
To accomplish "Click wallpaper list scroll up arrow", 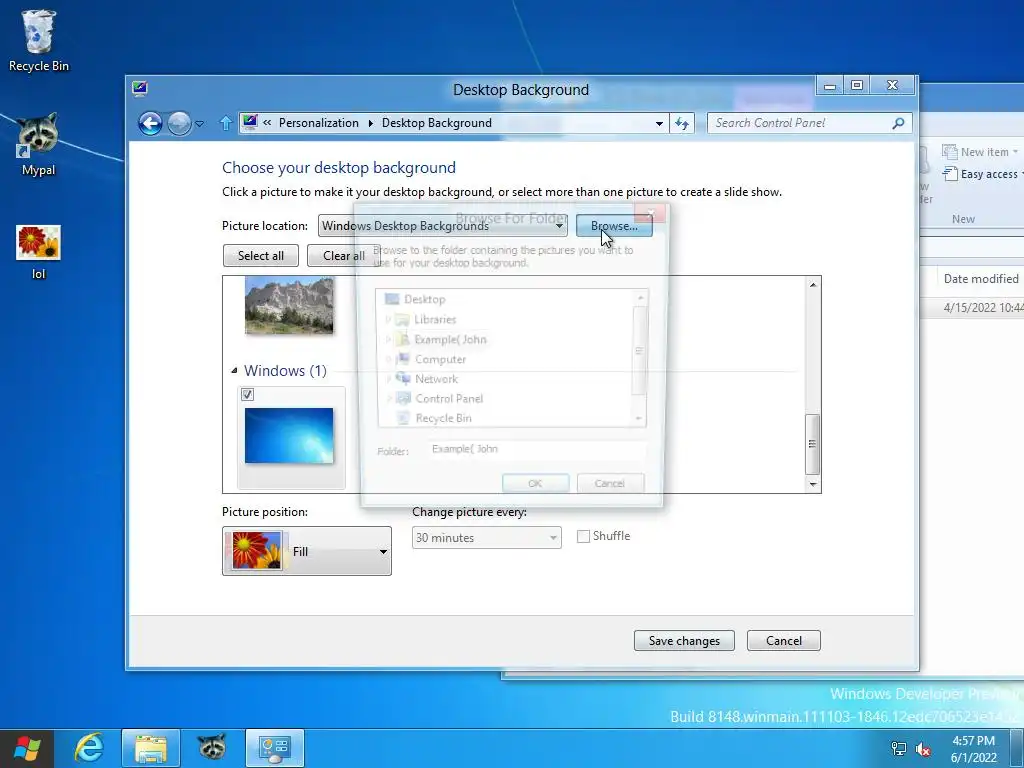I will pyautogui.click(x=813, y=285).
